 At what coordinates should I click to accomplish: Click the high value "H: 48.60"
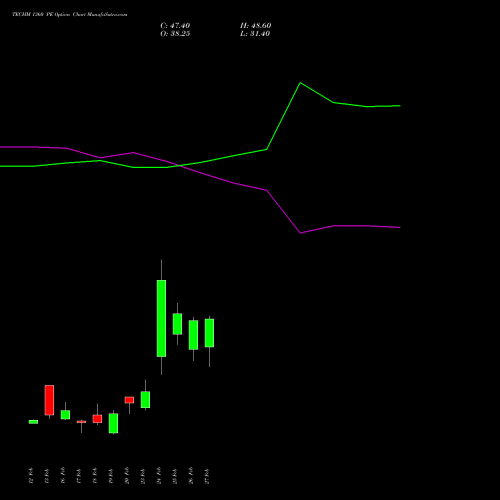click(x=256, y=26)
